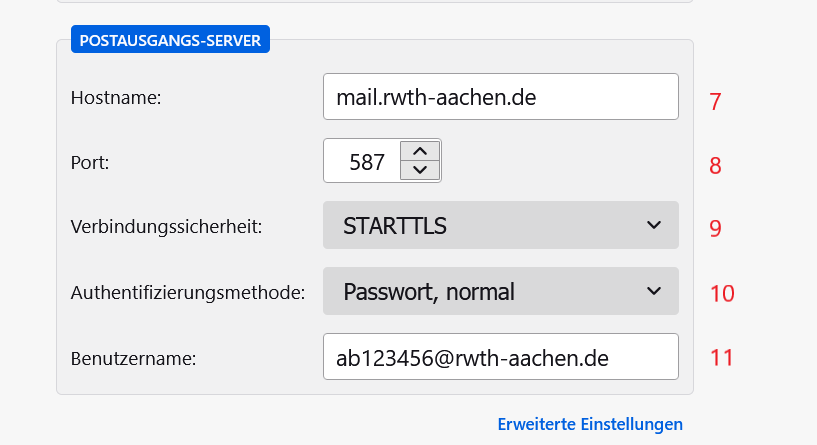Click the Hostname label
Screen dimensions: 817x445
click(116, 98)
